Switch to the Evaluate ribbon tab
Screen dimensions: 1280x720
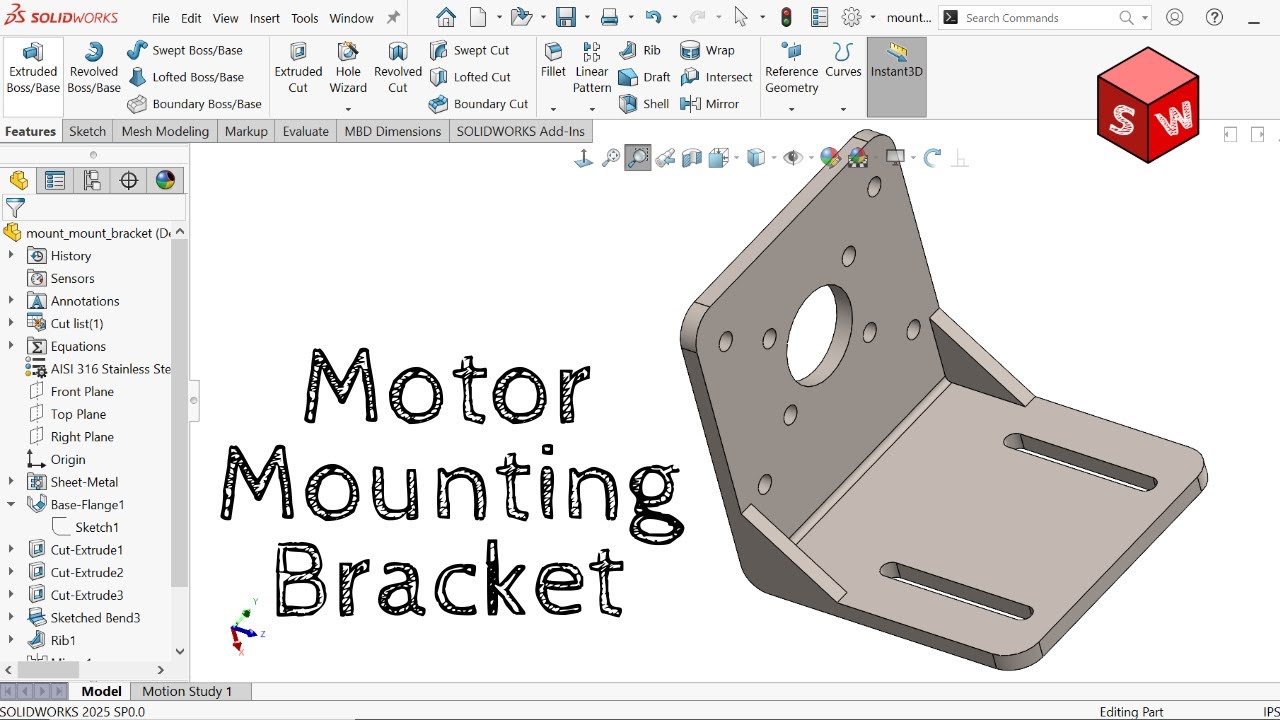[306, 131]
